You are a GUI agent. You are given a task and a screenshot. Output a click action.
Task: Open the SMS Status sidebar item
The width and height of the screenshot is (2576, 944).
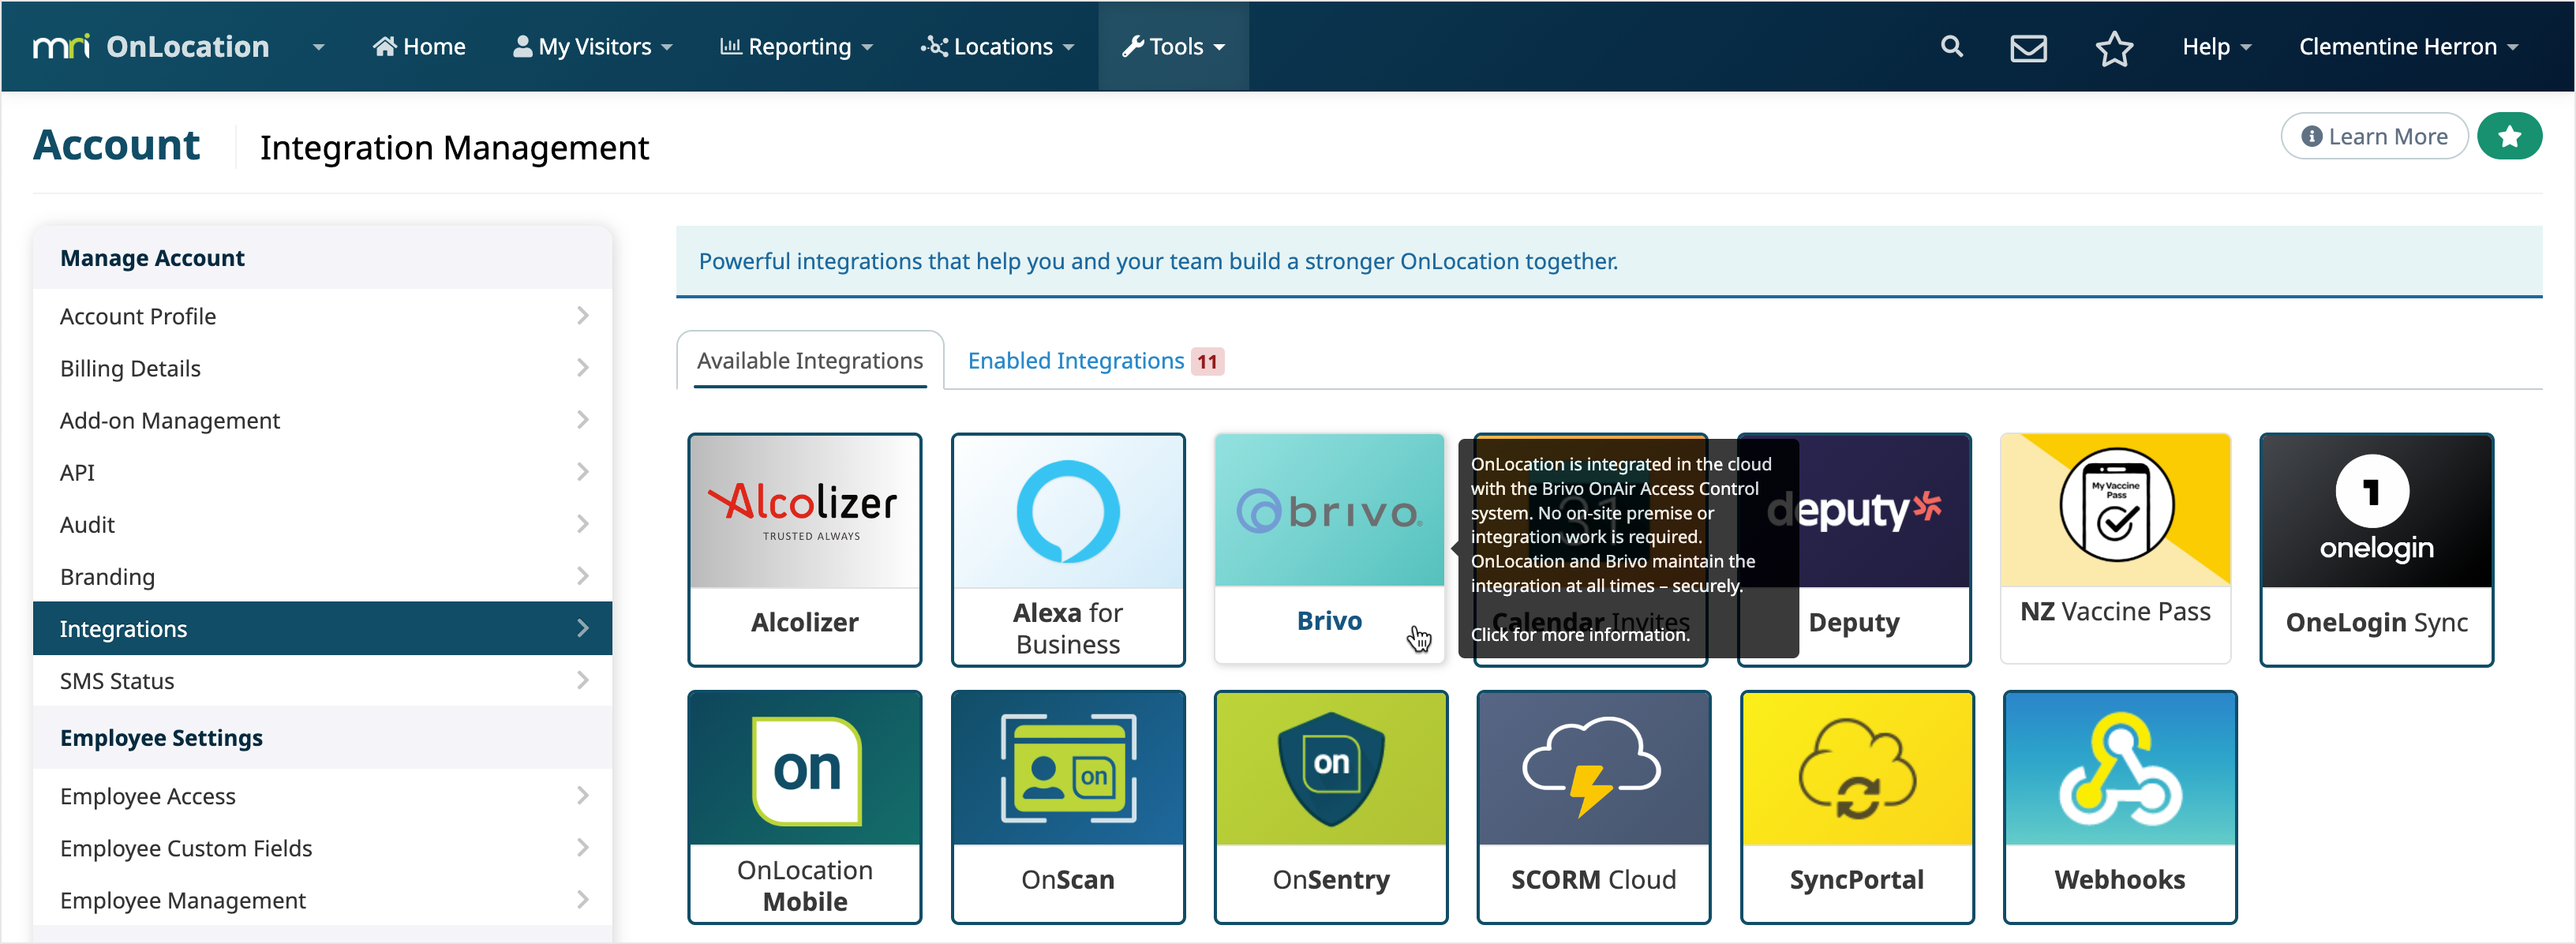coord(322,681)
